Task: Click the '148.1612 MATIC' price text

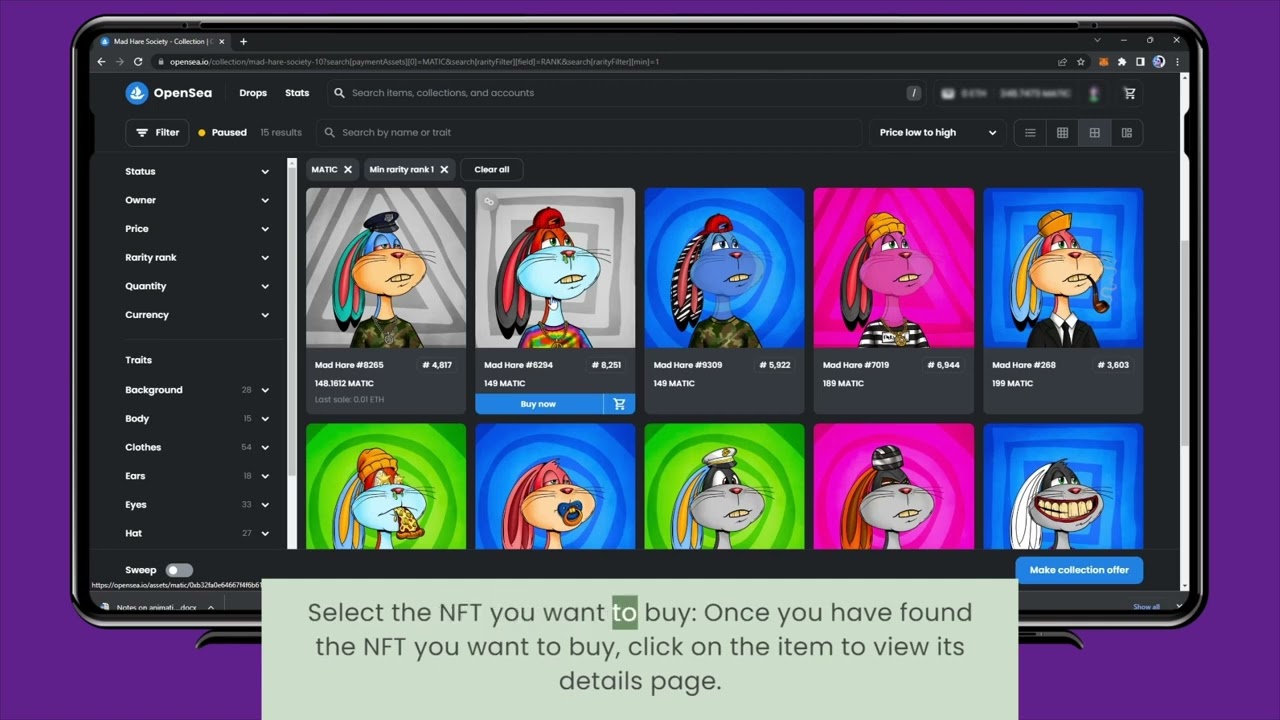Action: 344,384
